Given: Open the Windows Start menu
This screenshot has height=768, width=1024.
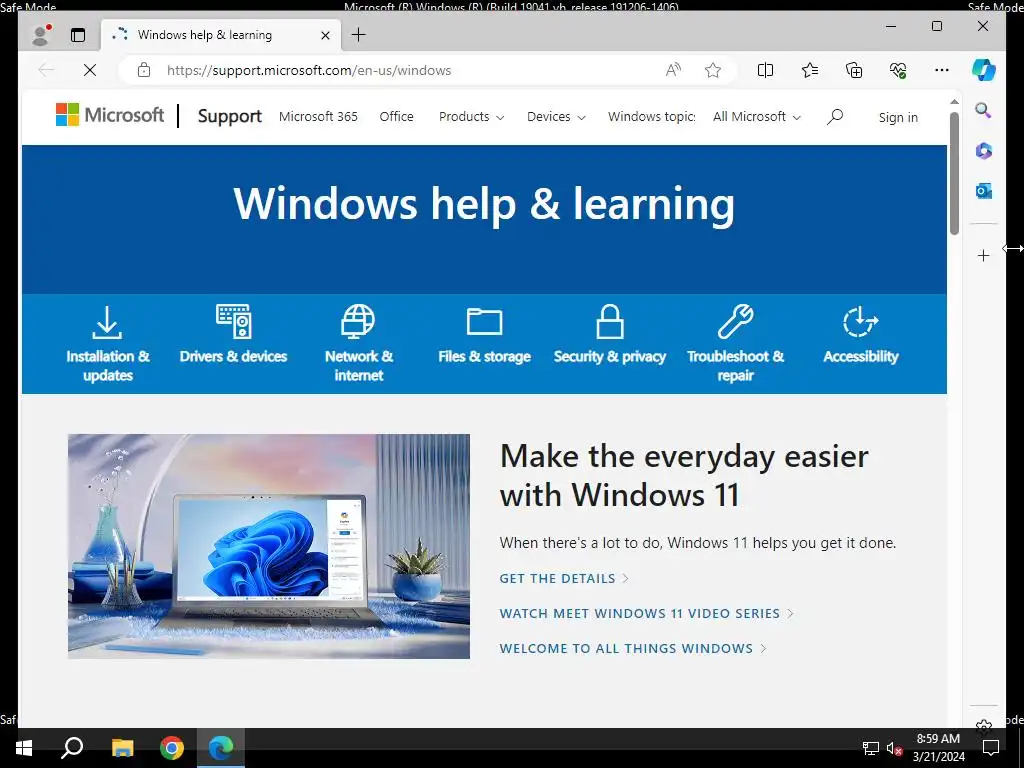Looking at the screenshot, I should (24, 748).
